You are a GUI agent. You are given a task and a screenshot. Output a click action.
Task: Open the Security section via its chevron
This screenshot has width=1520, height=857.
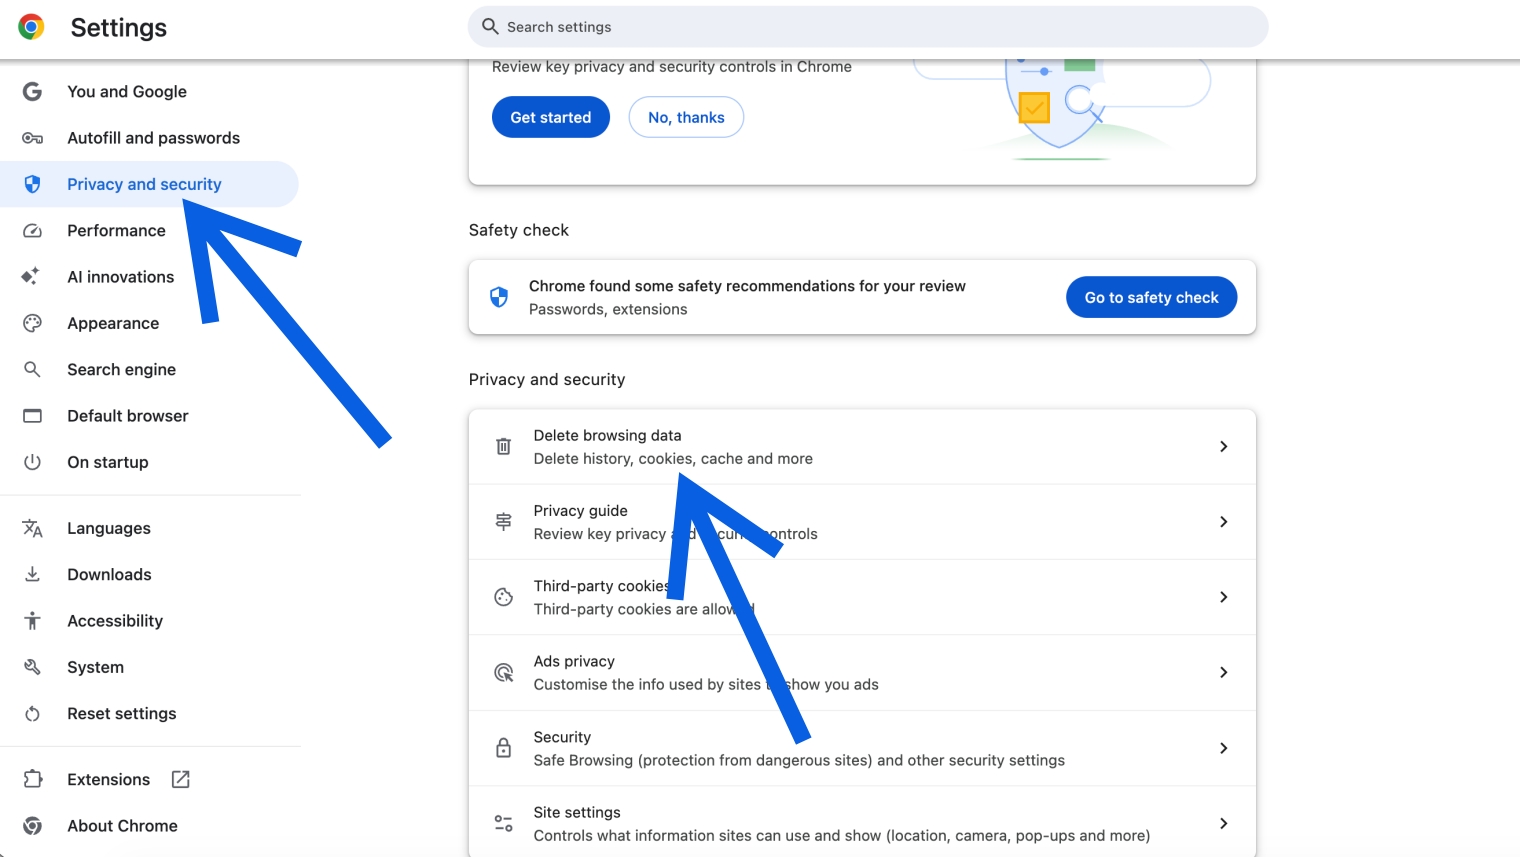coord(1224,747)
